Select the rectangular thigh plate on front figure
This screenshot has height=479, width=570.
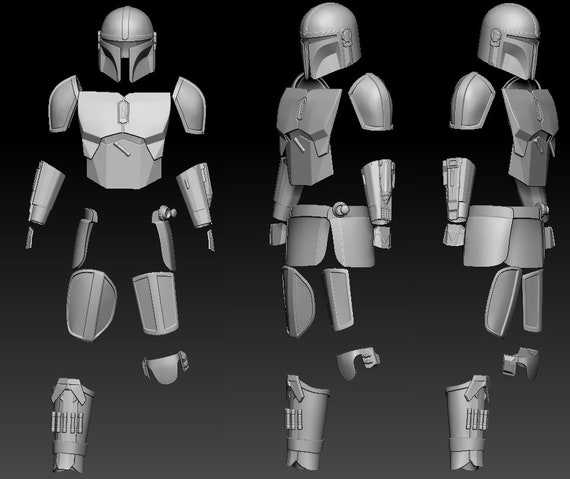tap(156, 303)
